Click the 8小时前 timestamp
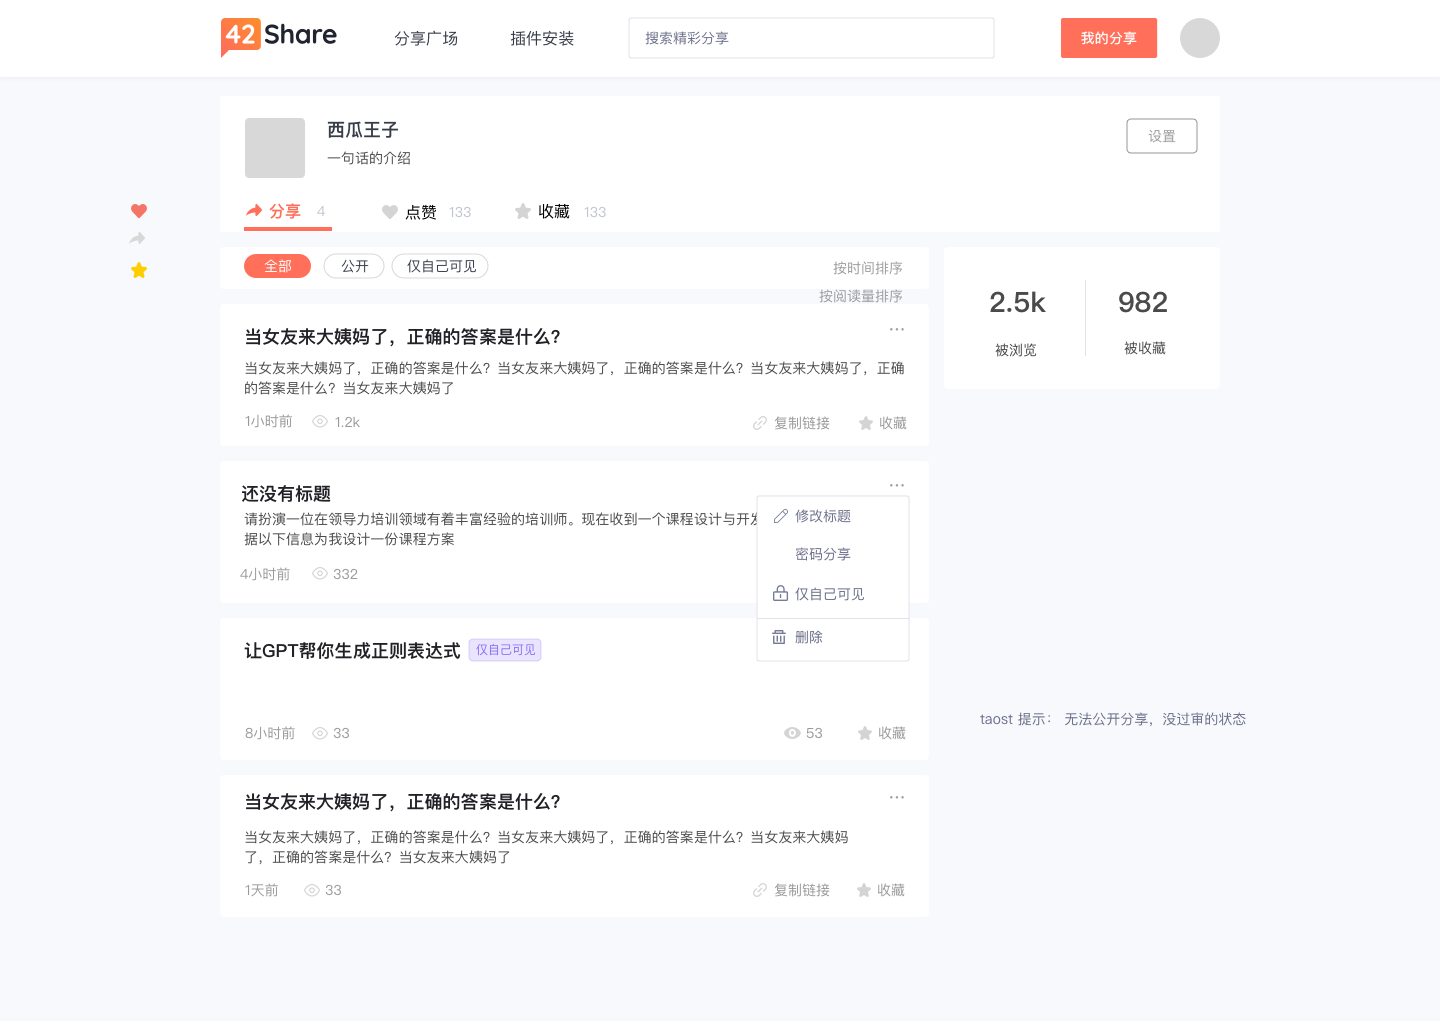Viewport: 1440px width, 1021px height. (270, 733)
